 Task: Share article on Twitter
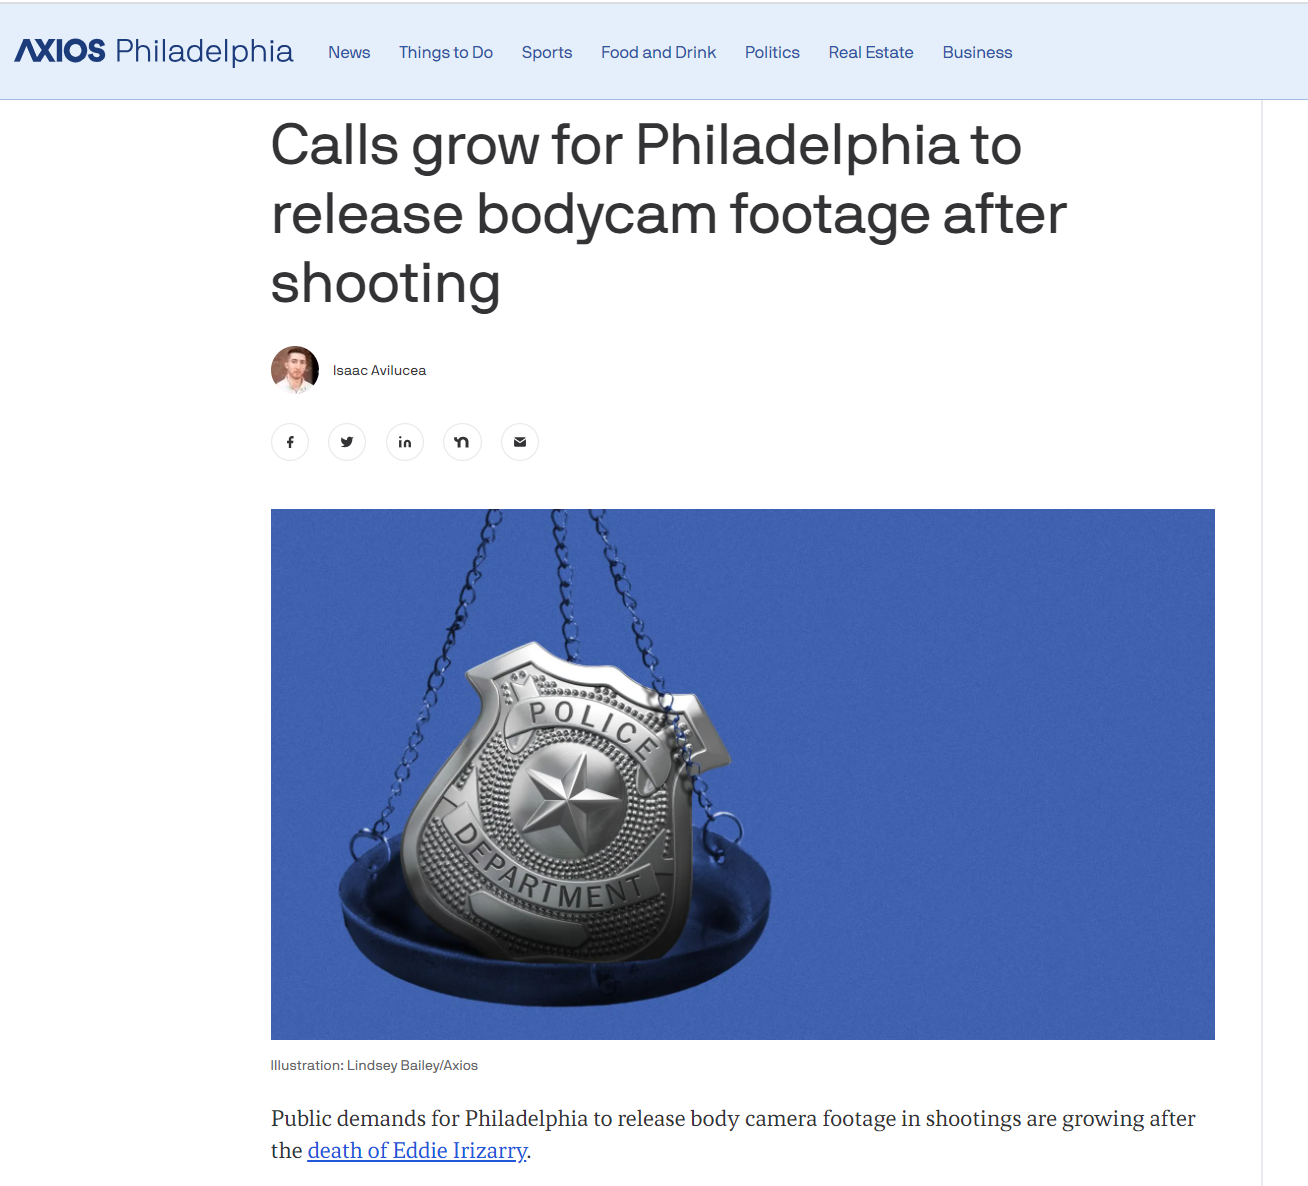point(347,442)
